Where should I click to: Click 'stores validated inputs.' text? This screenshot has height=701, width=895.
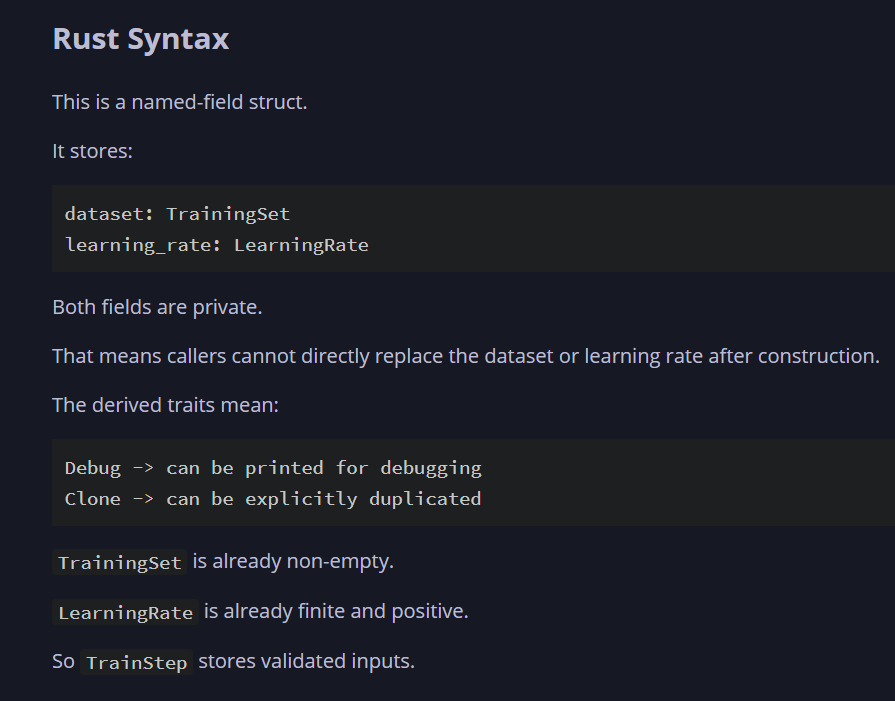307,661
